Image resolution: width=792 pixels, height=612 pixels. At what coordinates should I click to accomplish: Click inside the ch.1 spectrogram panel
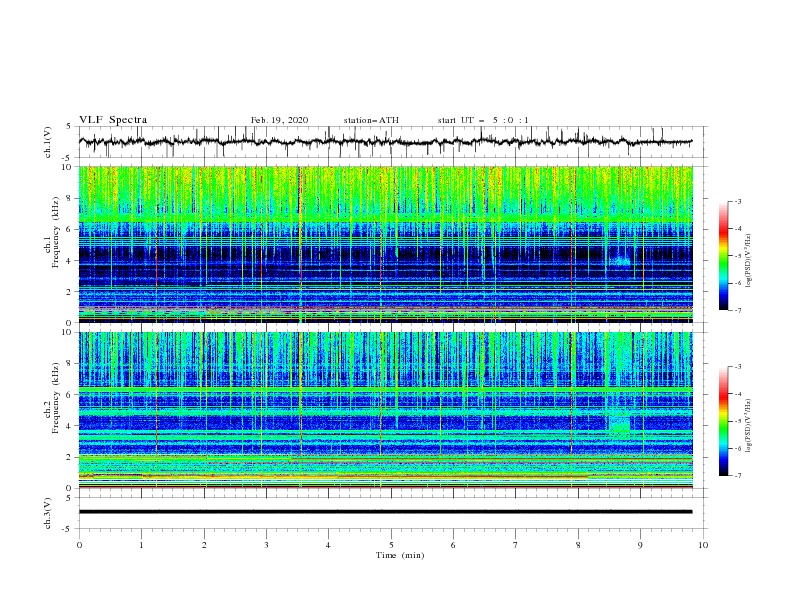pyautogui.click(x=386, y=244)
